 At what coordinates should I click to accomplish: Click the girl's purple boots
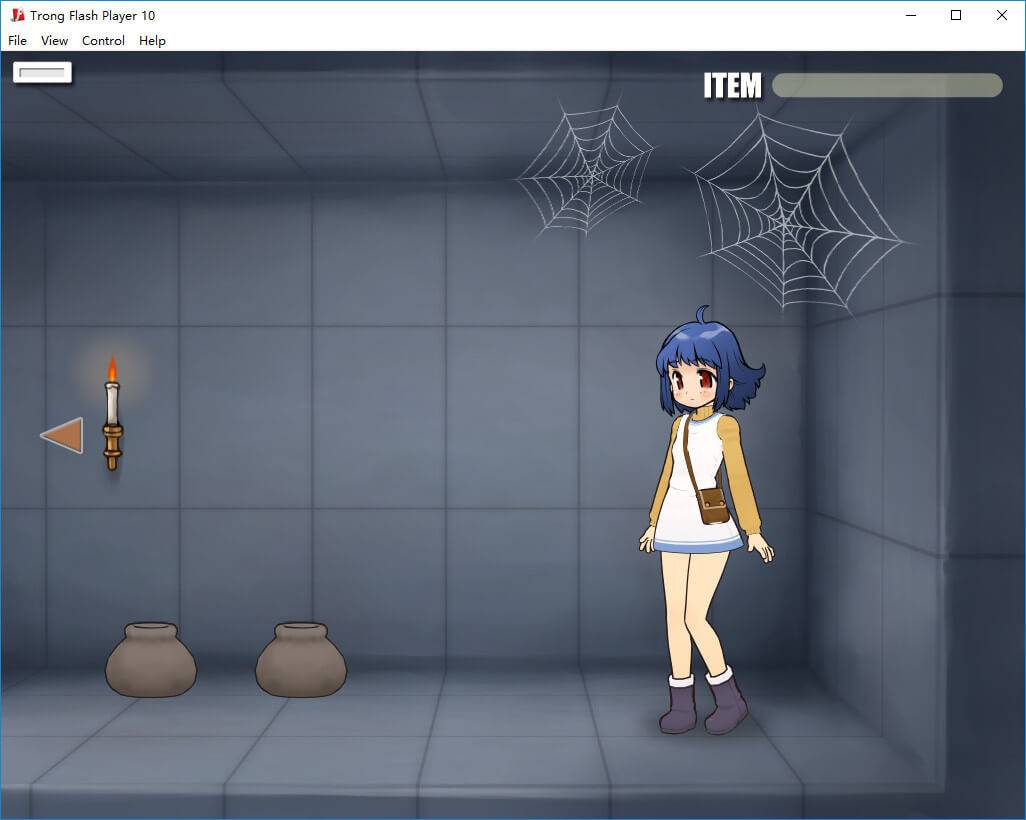pos(703,704)
